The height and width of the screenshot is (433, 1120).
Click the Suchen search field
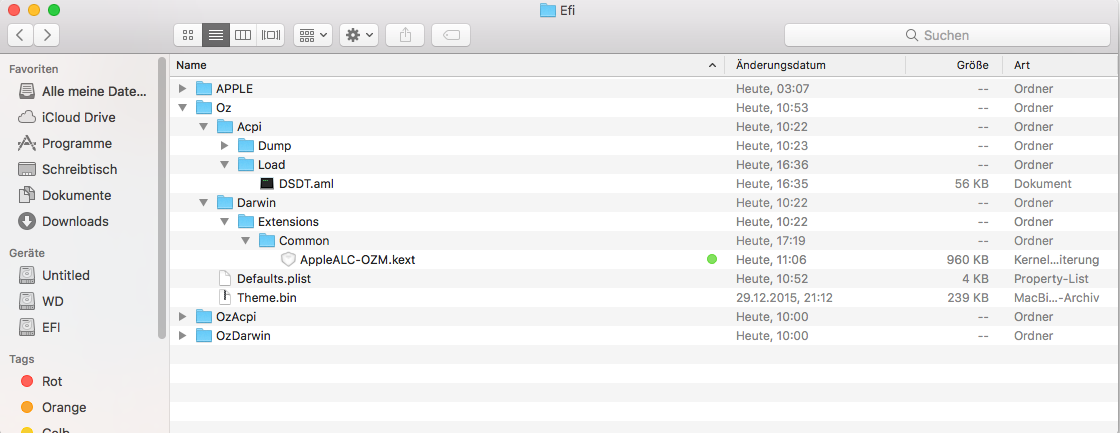[946, 35]
